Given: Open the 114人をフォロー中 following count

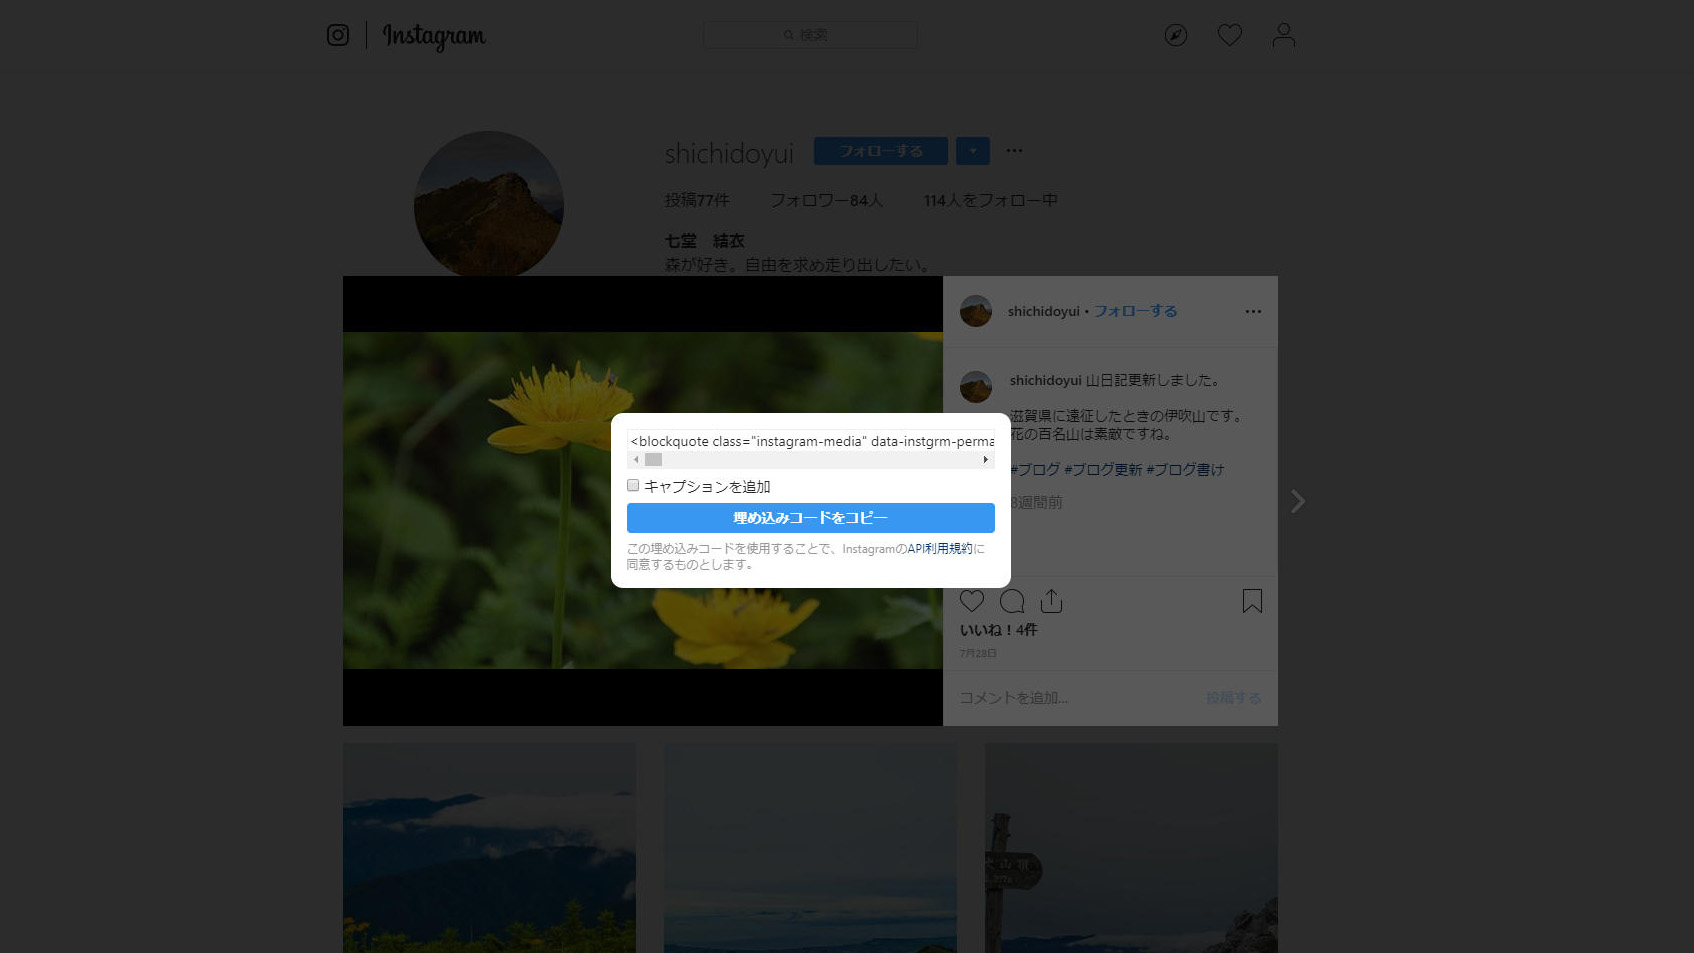Looking at the screenshot, I should pyautogui.click(x=991, y=200).
